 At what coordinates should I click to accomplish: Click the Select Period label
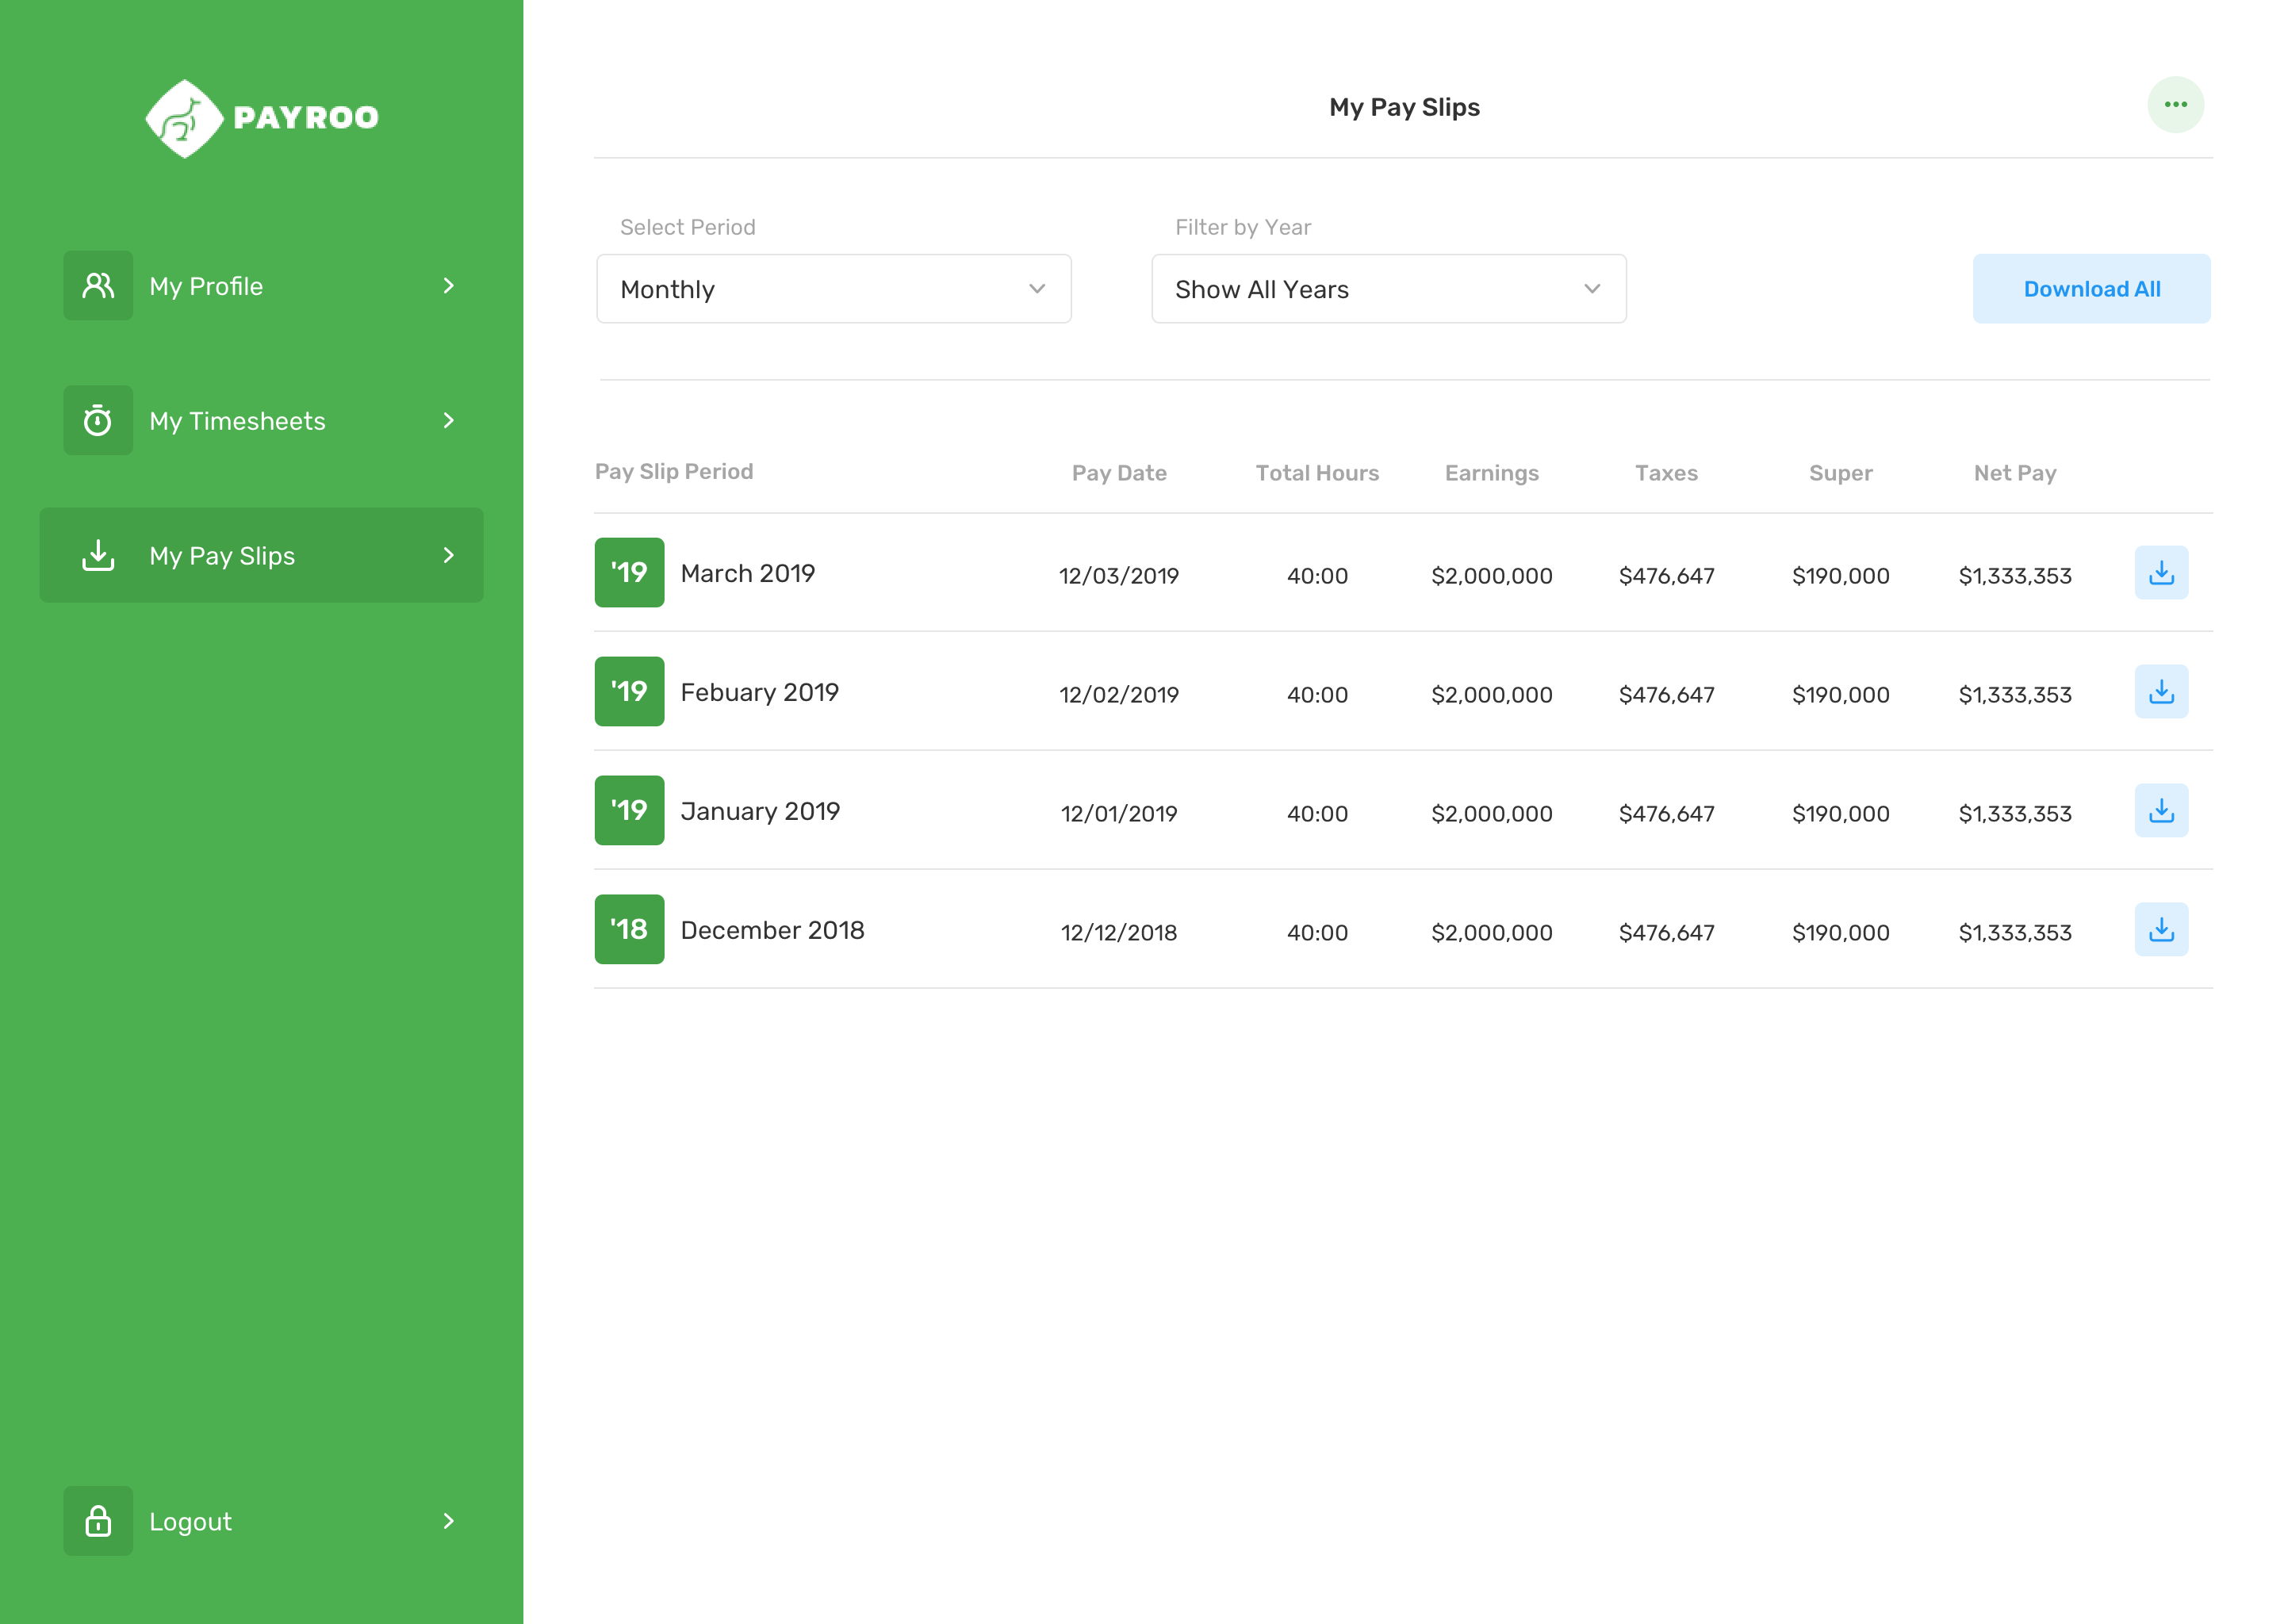(x=687, y=227)
